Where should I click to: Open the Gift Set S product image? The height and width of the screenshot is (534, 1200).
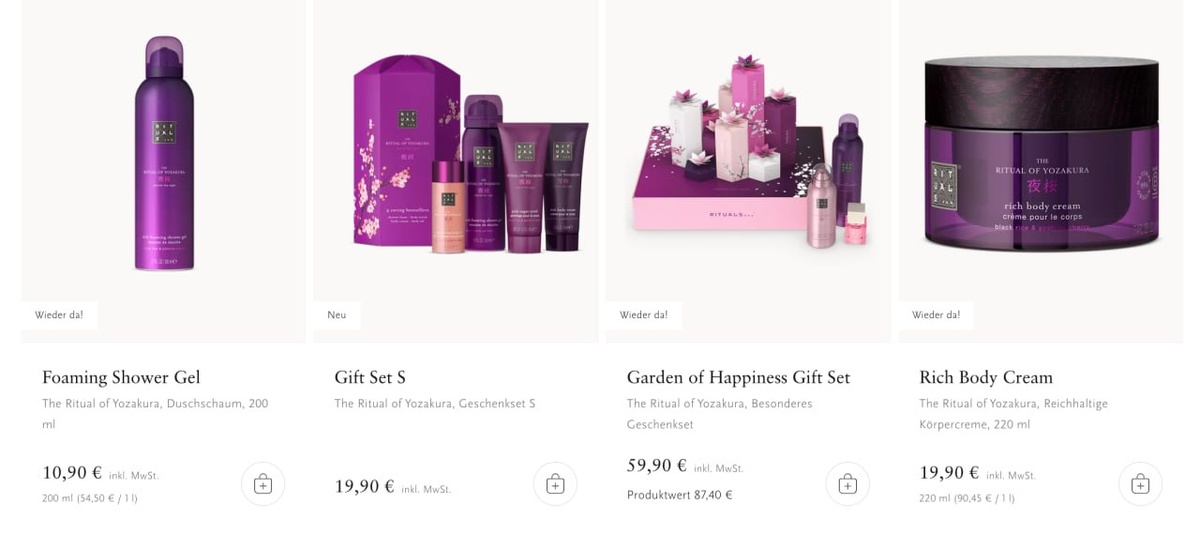coord(470,150)
